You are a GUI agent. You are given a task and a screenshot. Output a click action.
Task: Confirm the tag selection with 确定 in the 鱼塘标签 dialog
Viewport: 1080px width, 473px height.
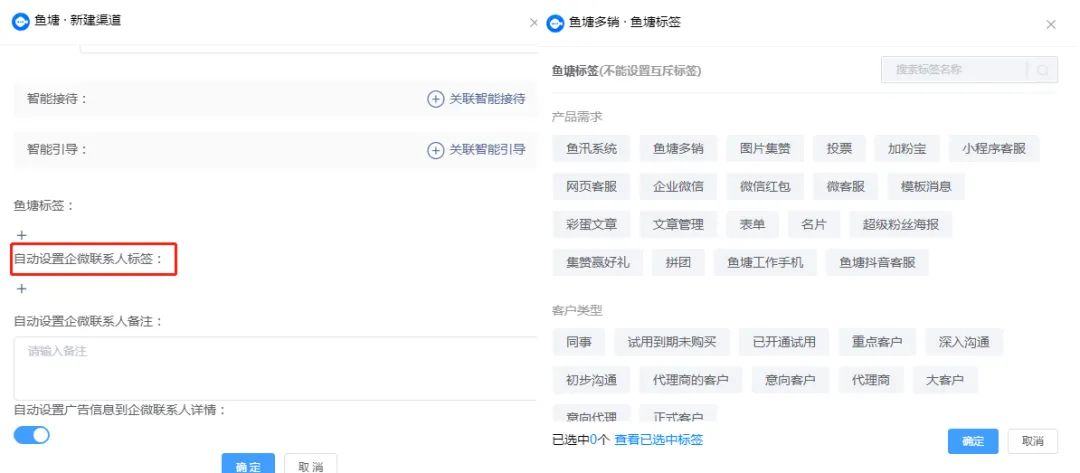[973, 441]
